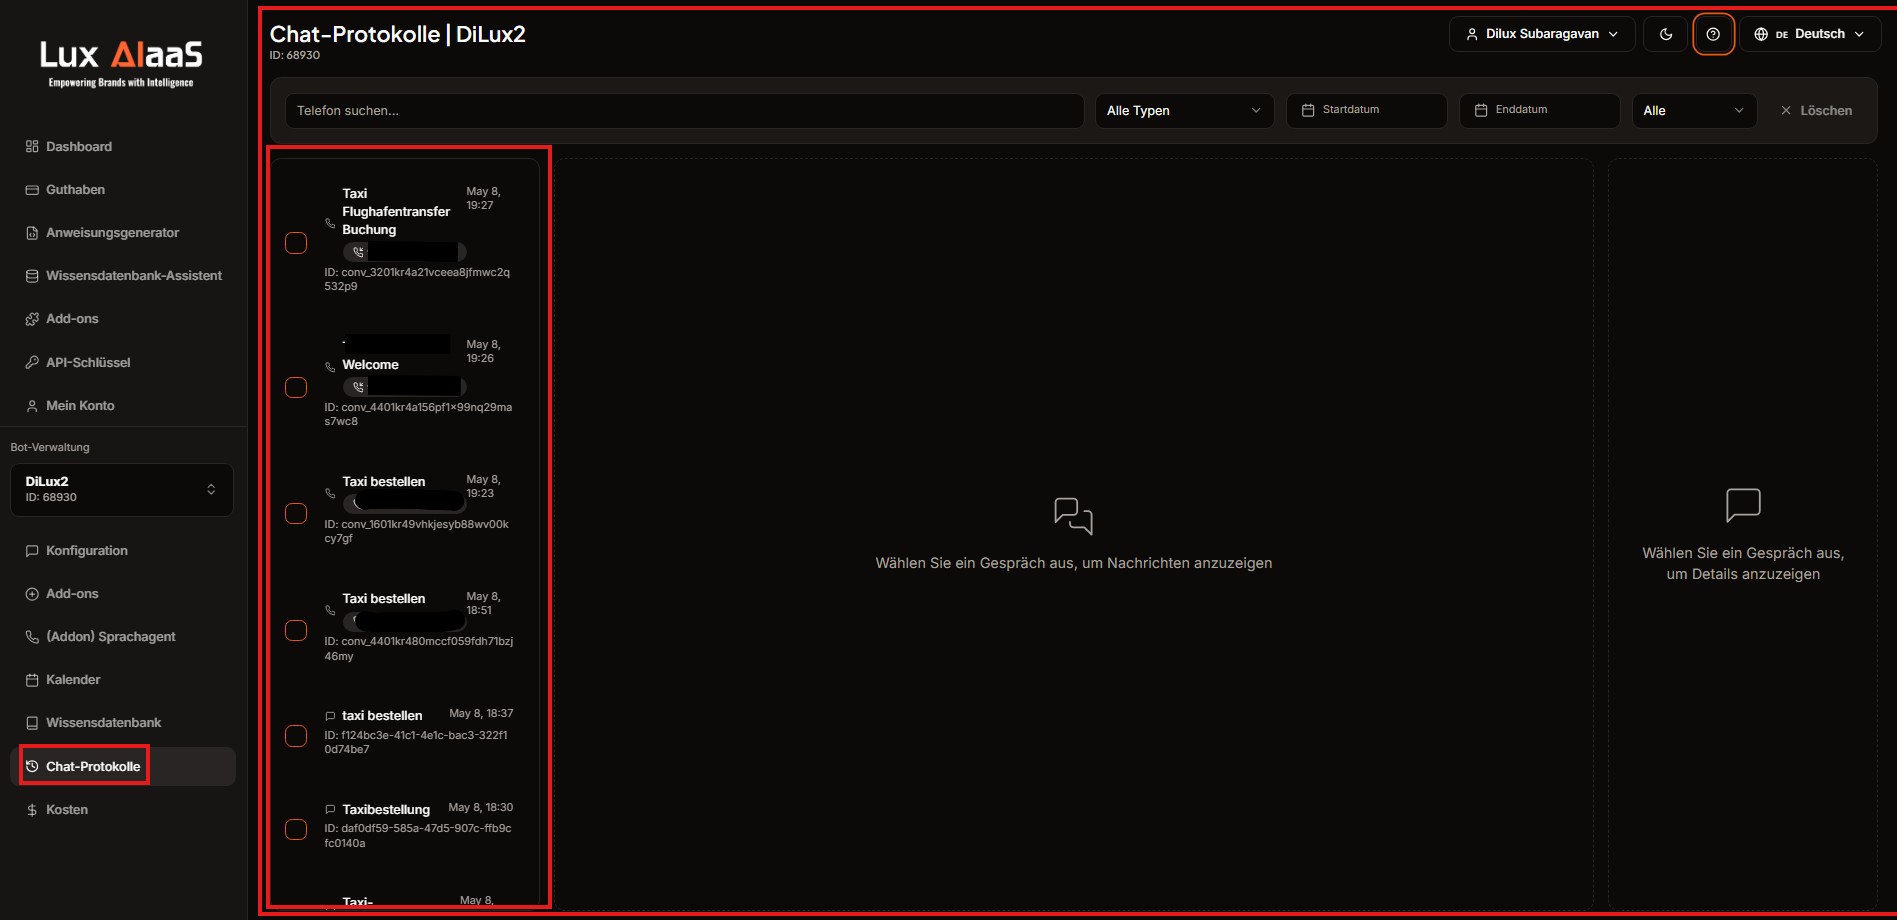
Task: Open the Taxibestellung conversation
Action: (386, 809)
